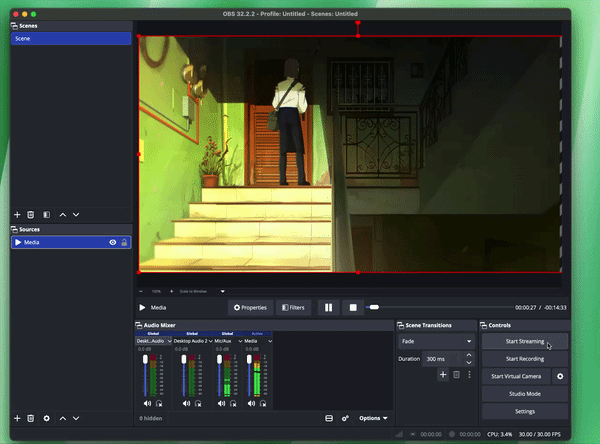Viewport: 600px width, 444px height.
Task: Move source up arrow in Sources panel
Action: tap(63, 418)
